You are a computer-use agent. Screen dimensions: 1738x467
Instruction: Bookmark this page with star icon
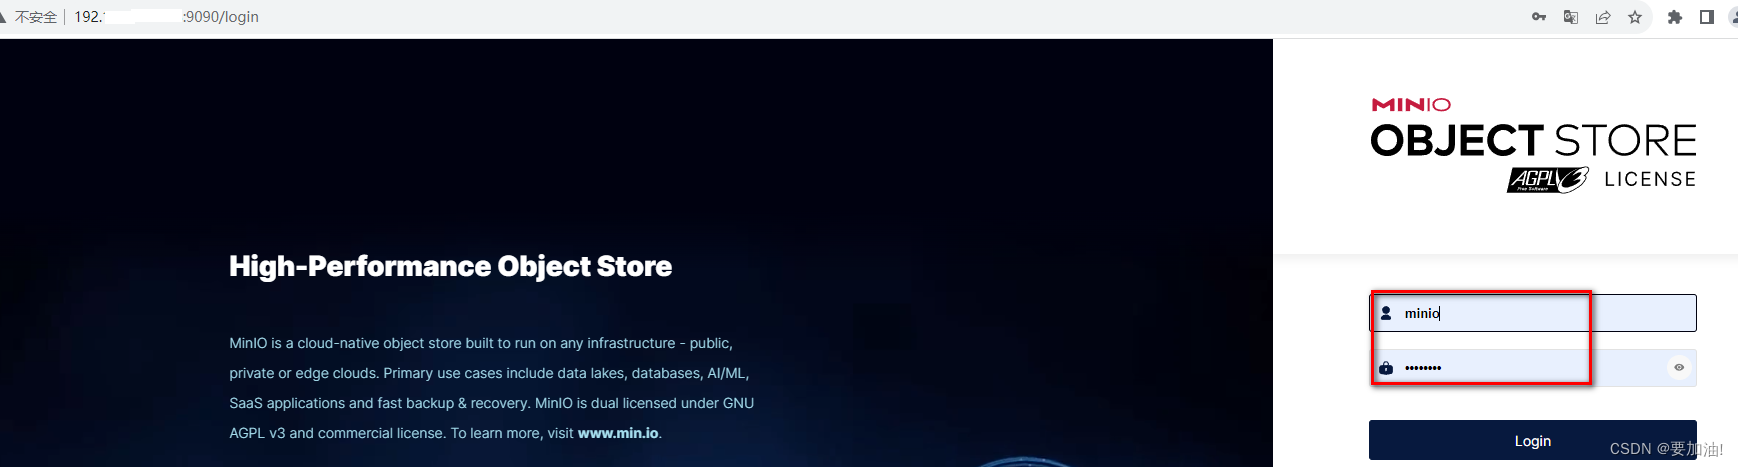(x=1635, y=17)
